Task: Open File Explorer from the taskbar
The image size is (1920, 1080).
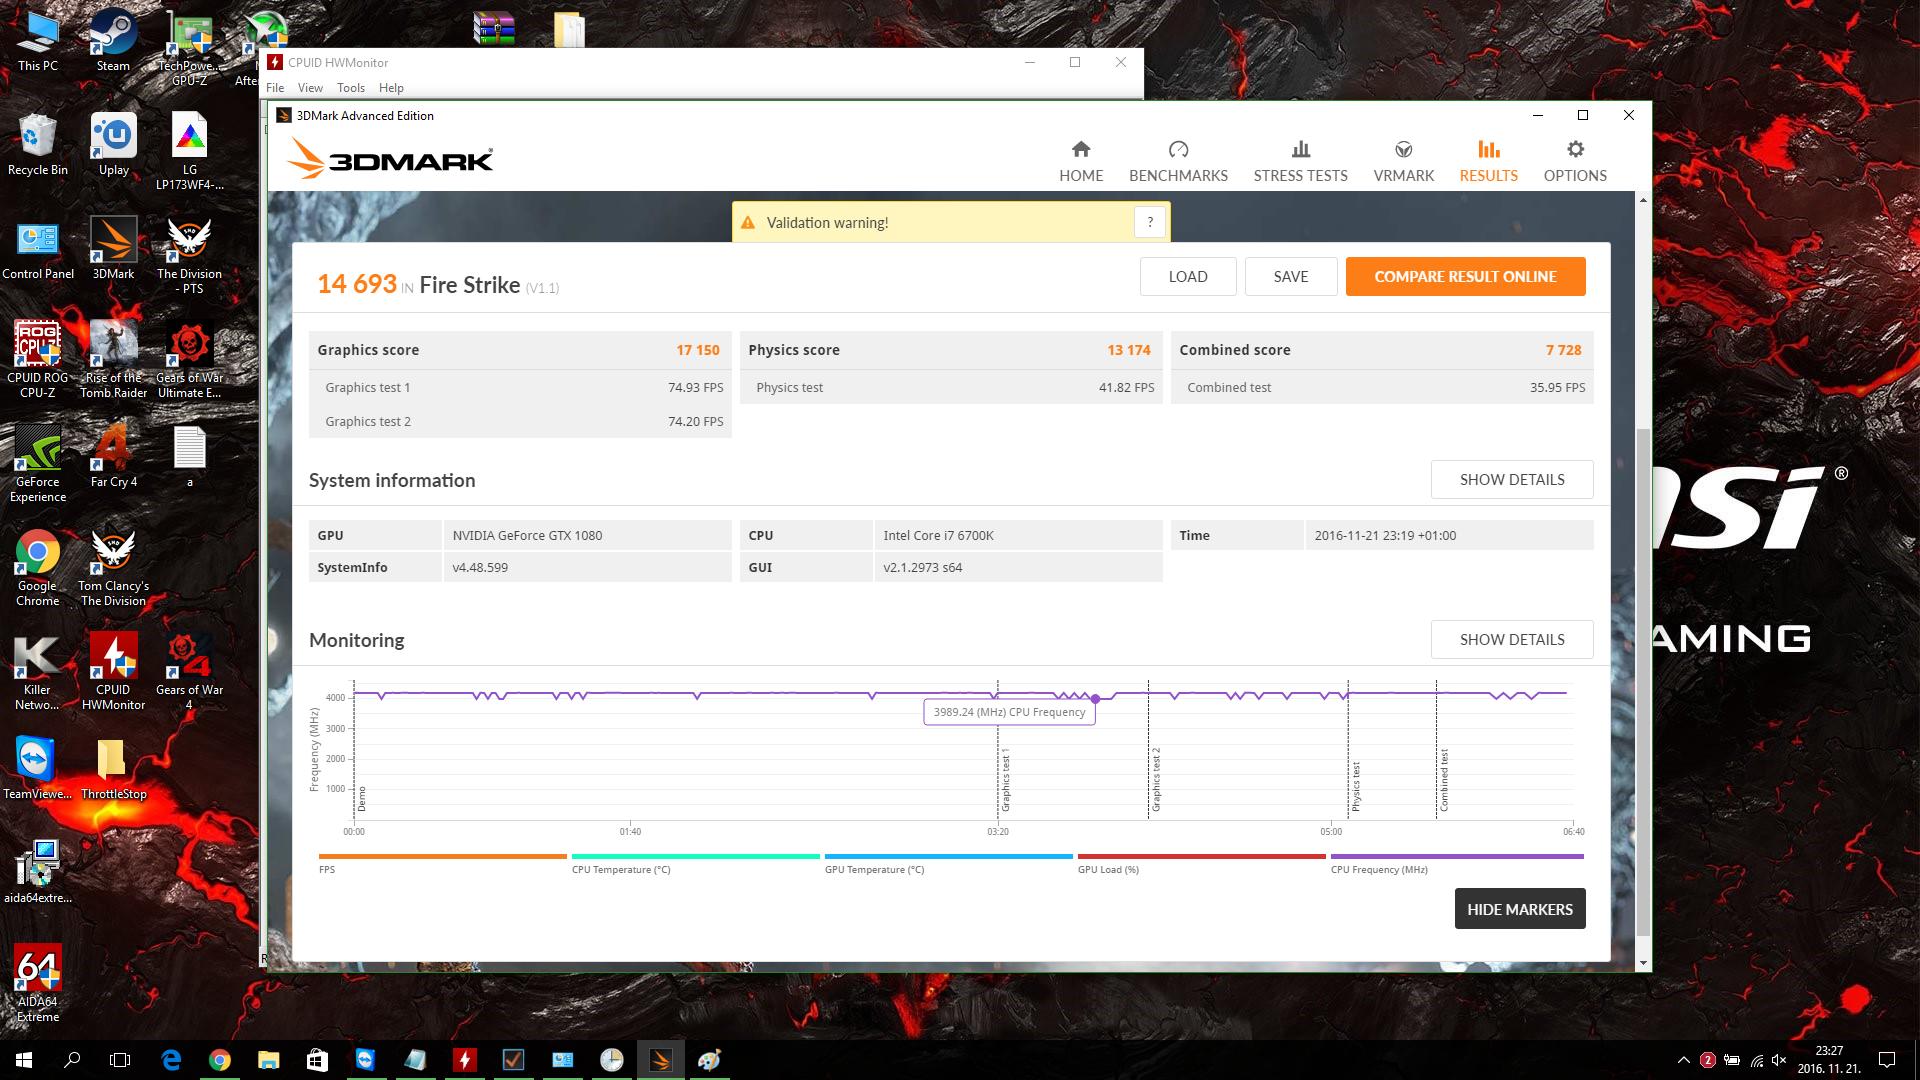Action: [268, 1060]
